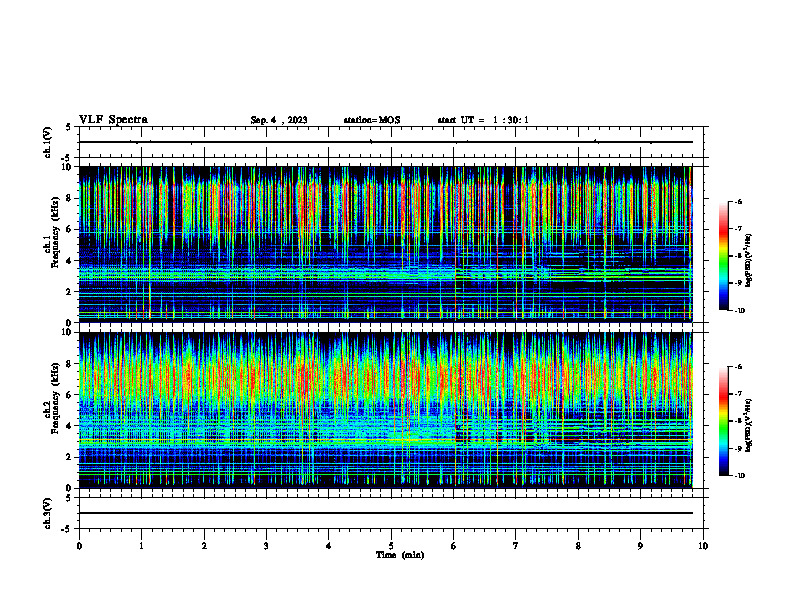Click the "-6" mark on ch.1 color bar

click(738, 201)
